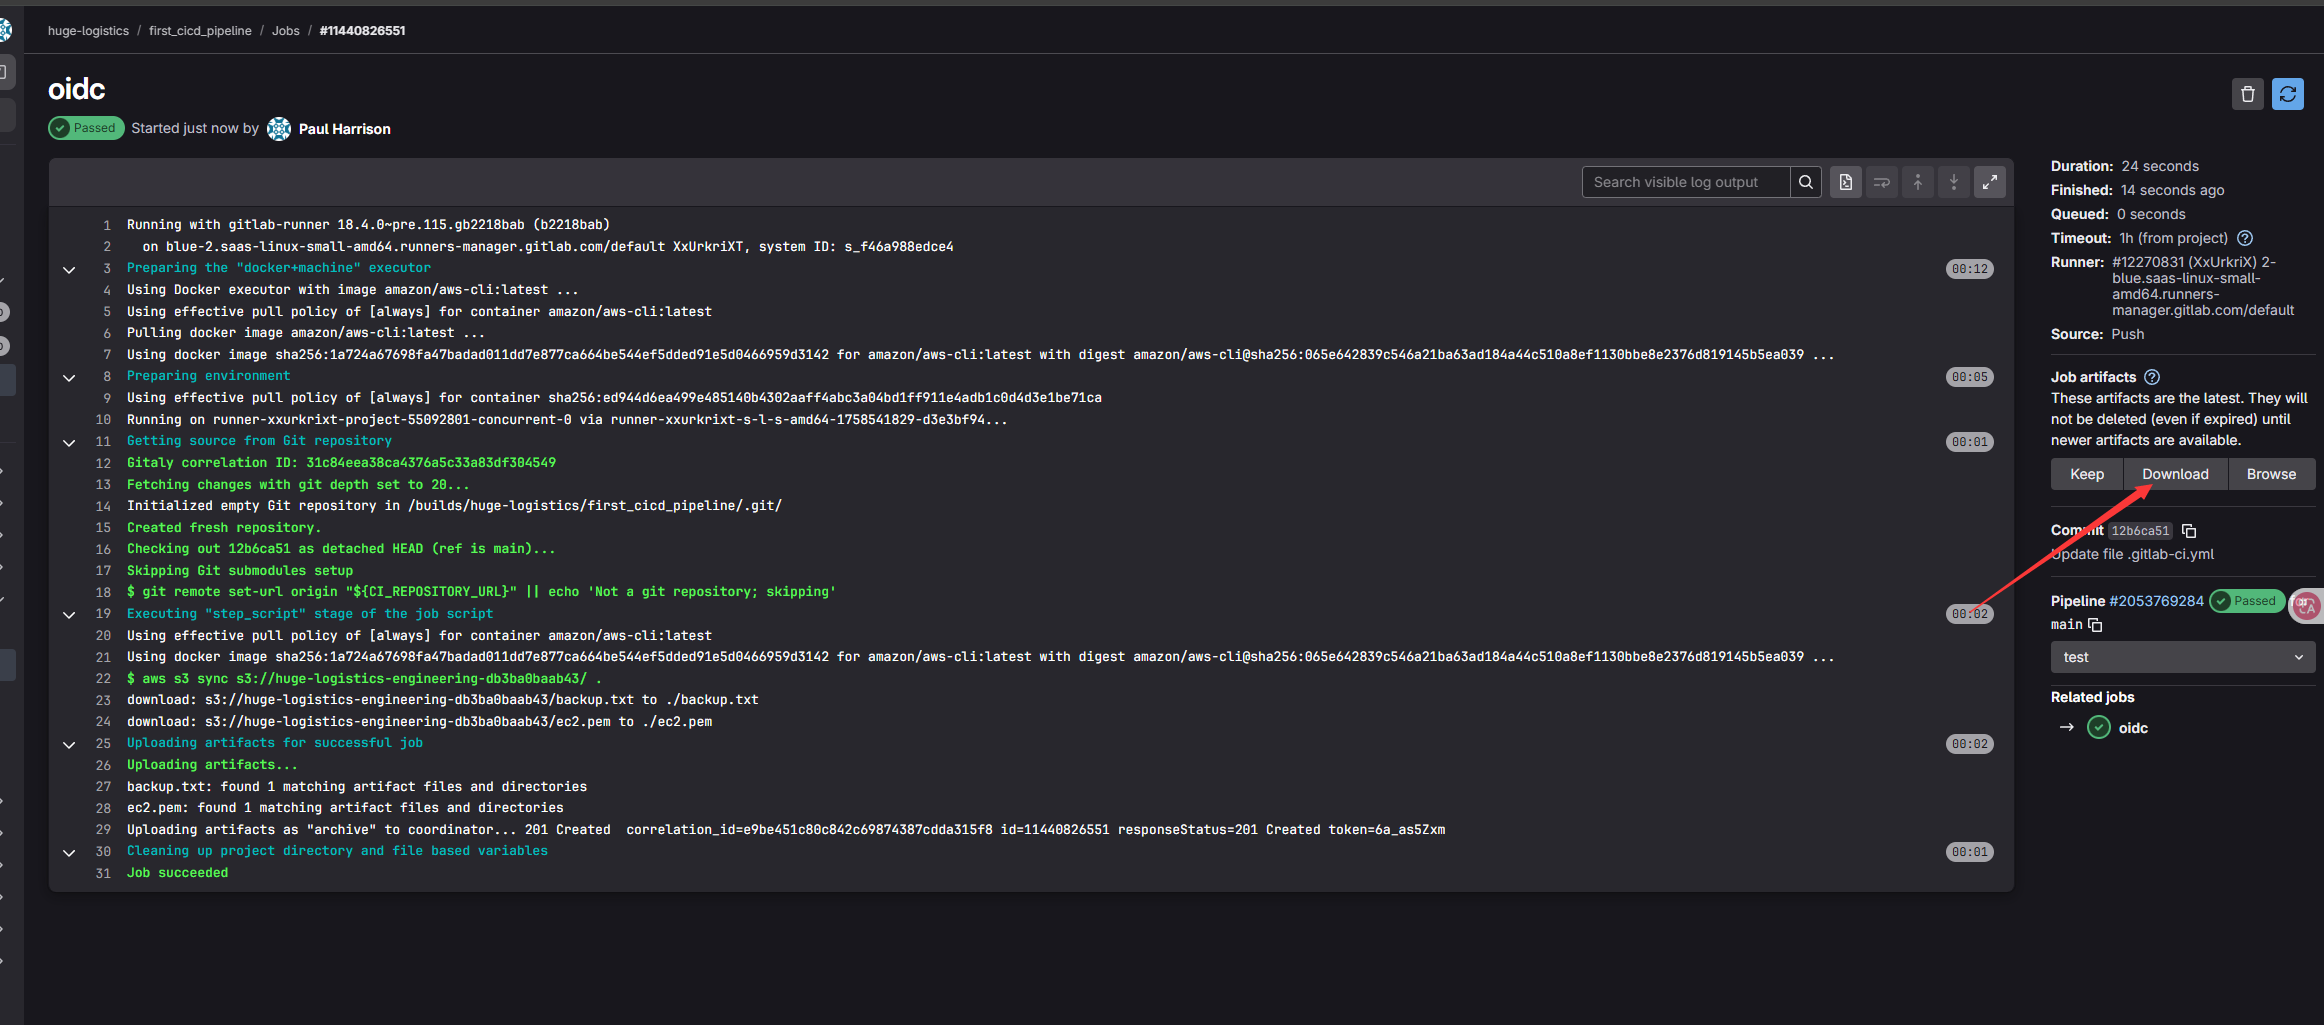Copy the commit SHA 12b6ca51
Image resolution: width=2324 pixels, height=1025 pixels.
[2189, 531]
